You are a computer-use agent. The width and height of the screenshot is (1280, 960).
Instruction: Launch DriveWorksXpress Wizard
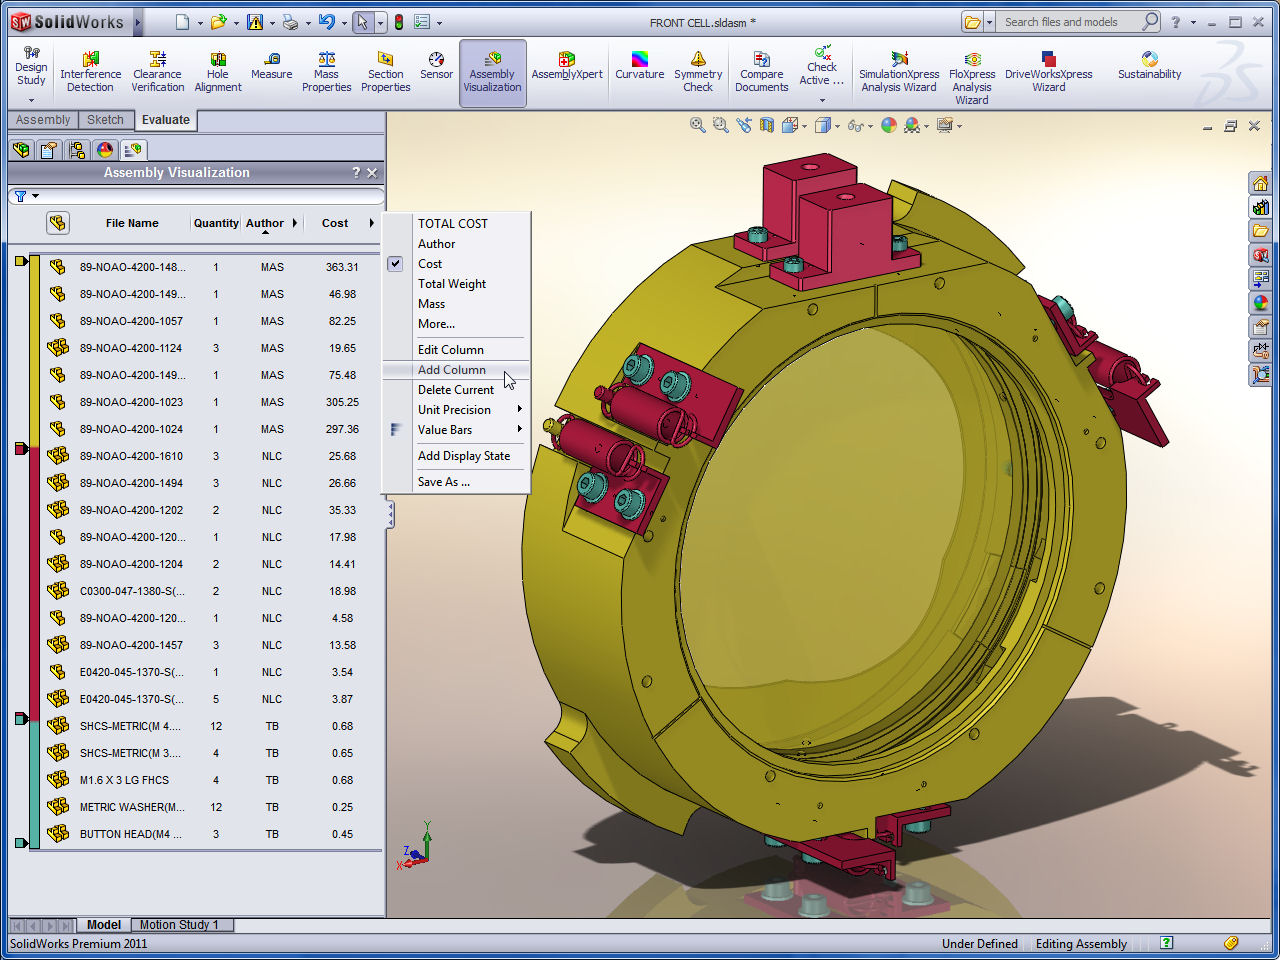pos(1048,72)
